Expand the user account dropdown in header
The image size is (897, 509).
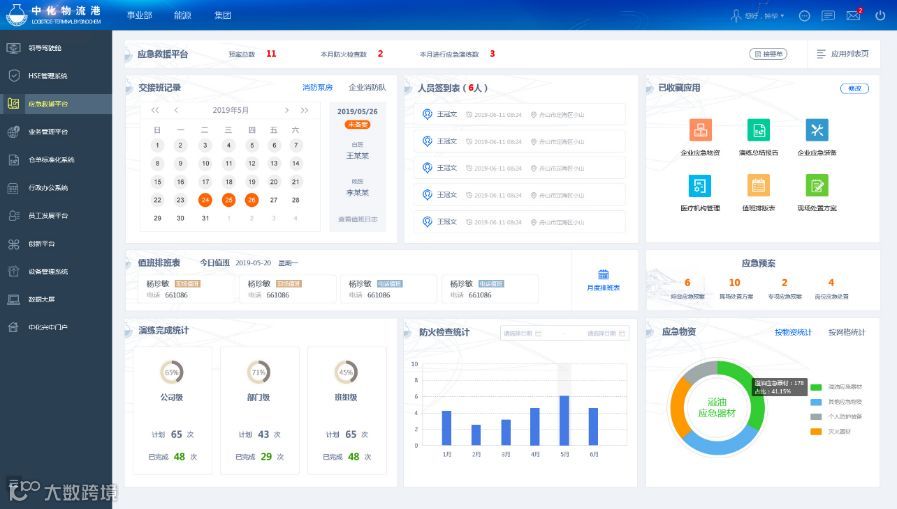pyautogui.click(x=758, y=16)
